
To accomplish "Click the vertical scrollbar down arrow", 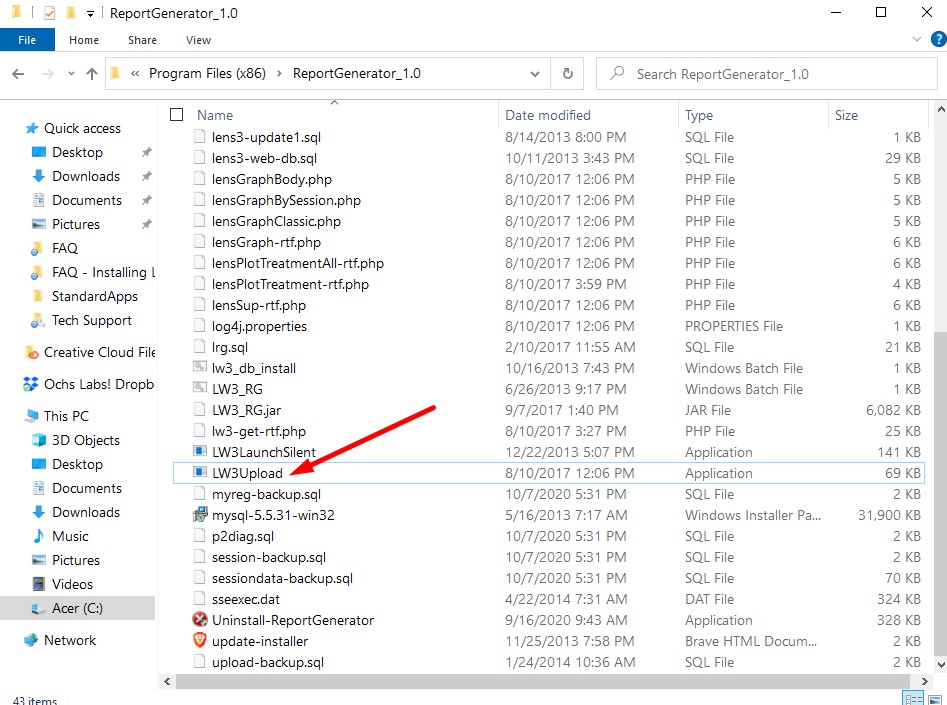I will [x=940, y=665].
